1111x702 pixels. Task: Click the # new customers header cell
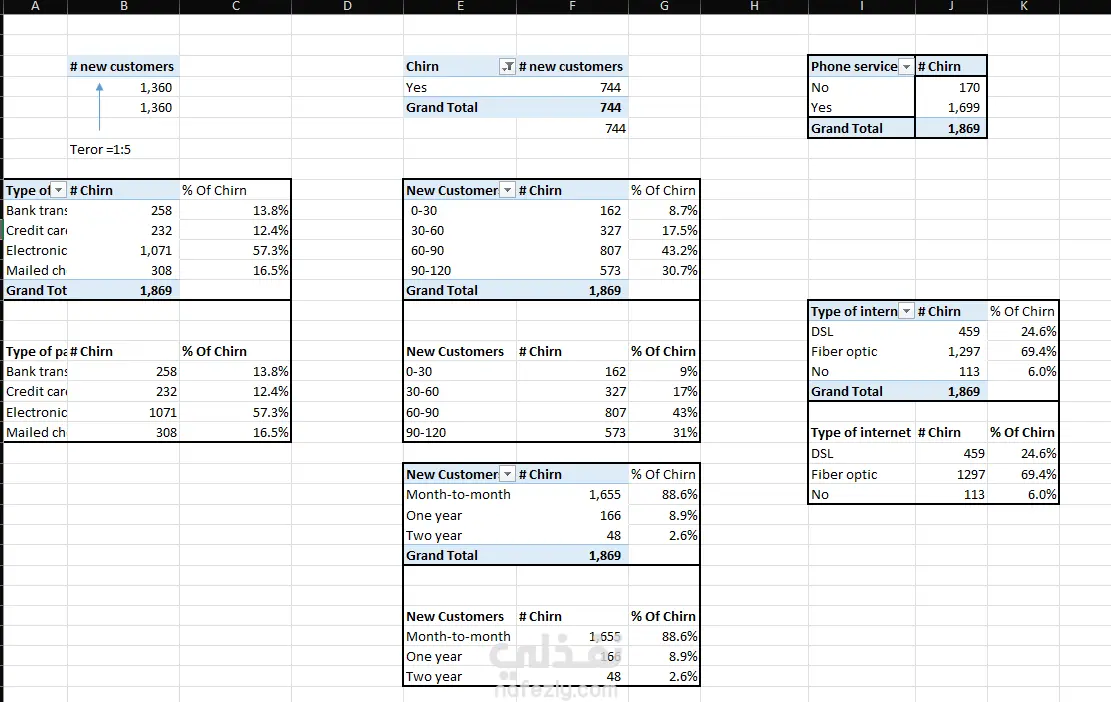click(x=123, y=67)
